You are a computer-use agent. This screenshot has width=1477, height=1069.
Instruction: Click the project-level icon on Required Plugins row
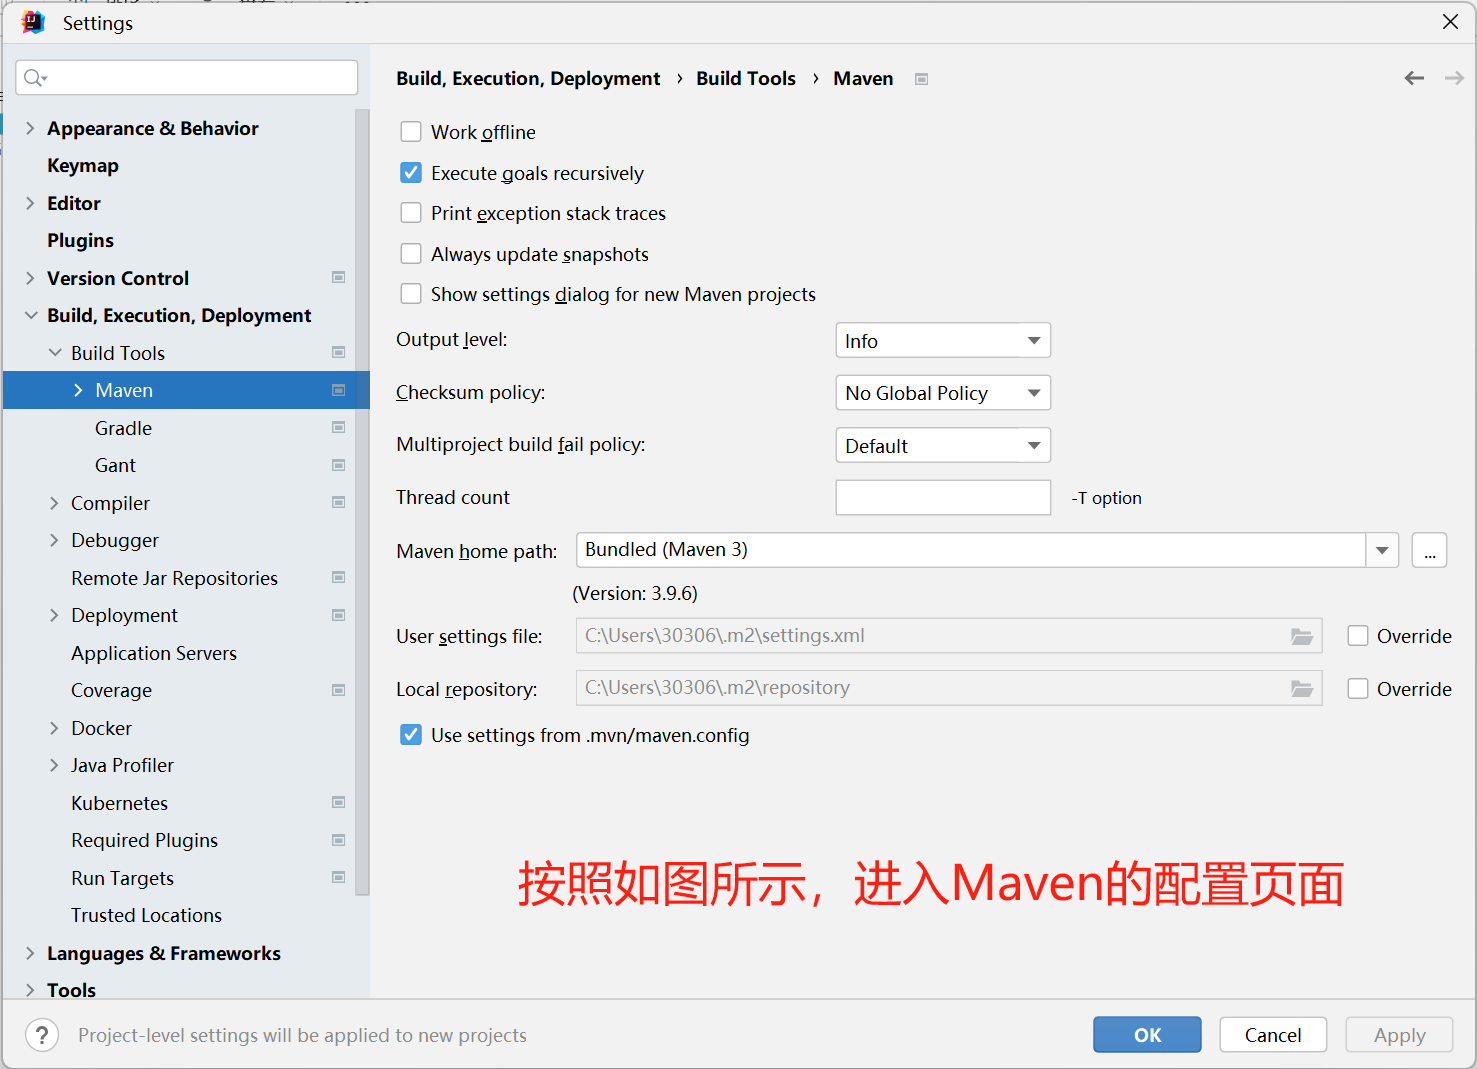point(339,840)
